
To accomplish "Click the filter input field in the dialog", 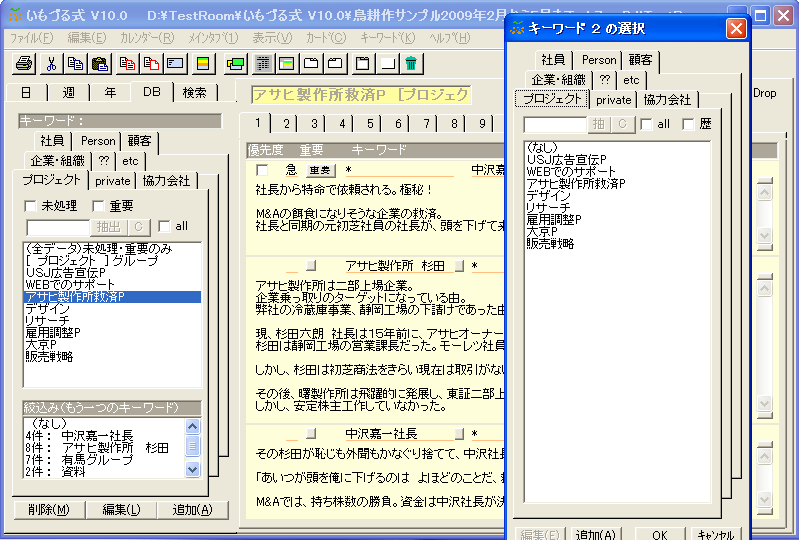I will [x=555, y=124].
